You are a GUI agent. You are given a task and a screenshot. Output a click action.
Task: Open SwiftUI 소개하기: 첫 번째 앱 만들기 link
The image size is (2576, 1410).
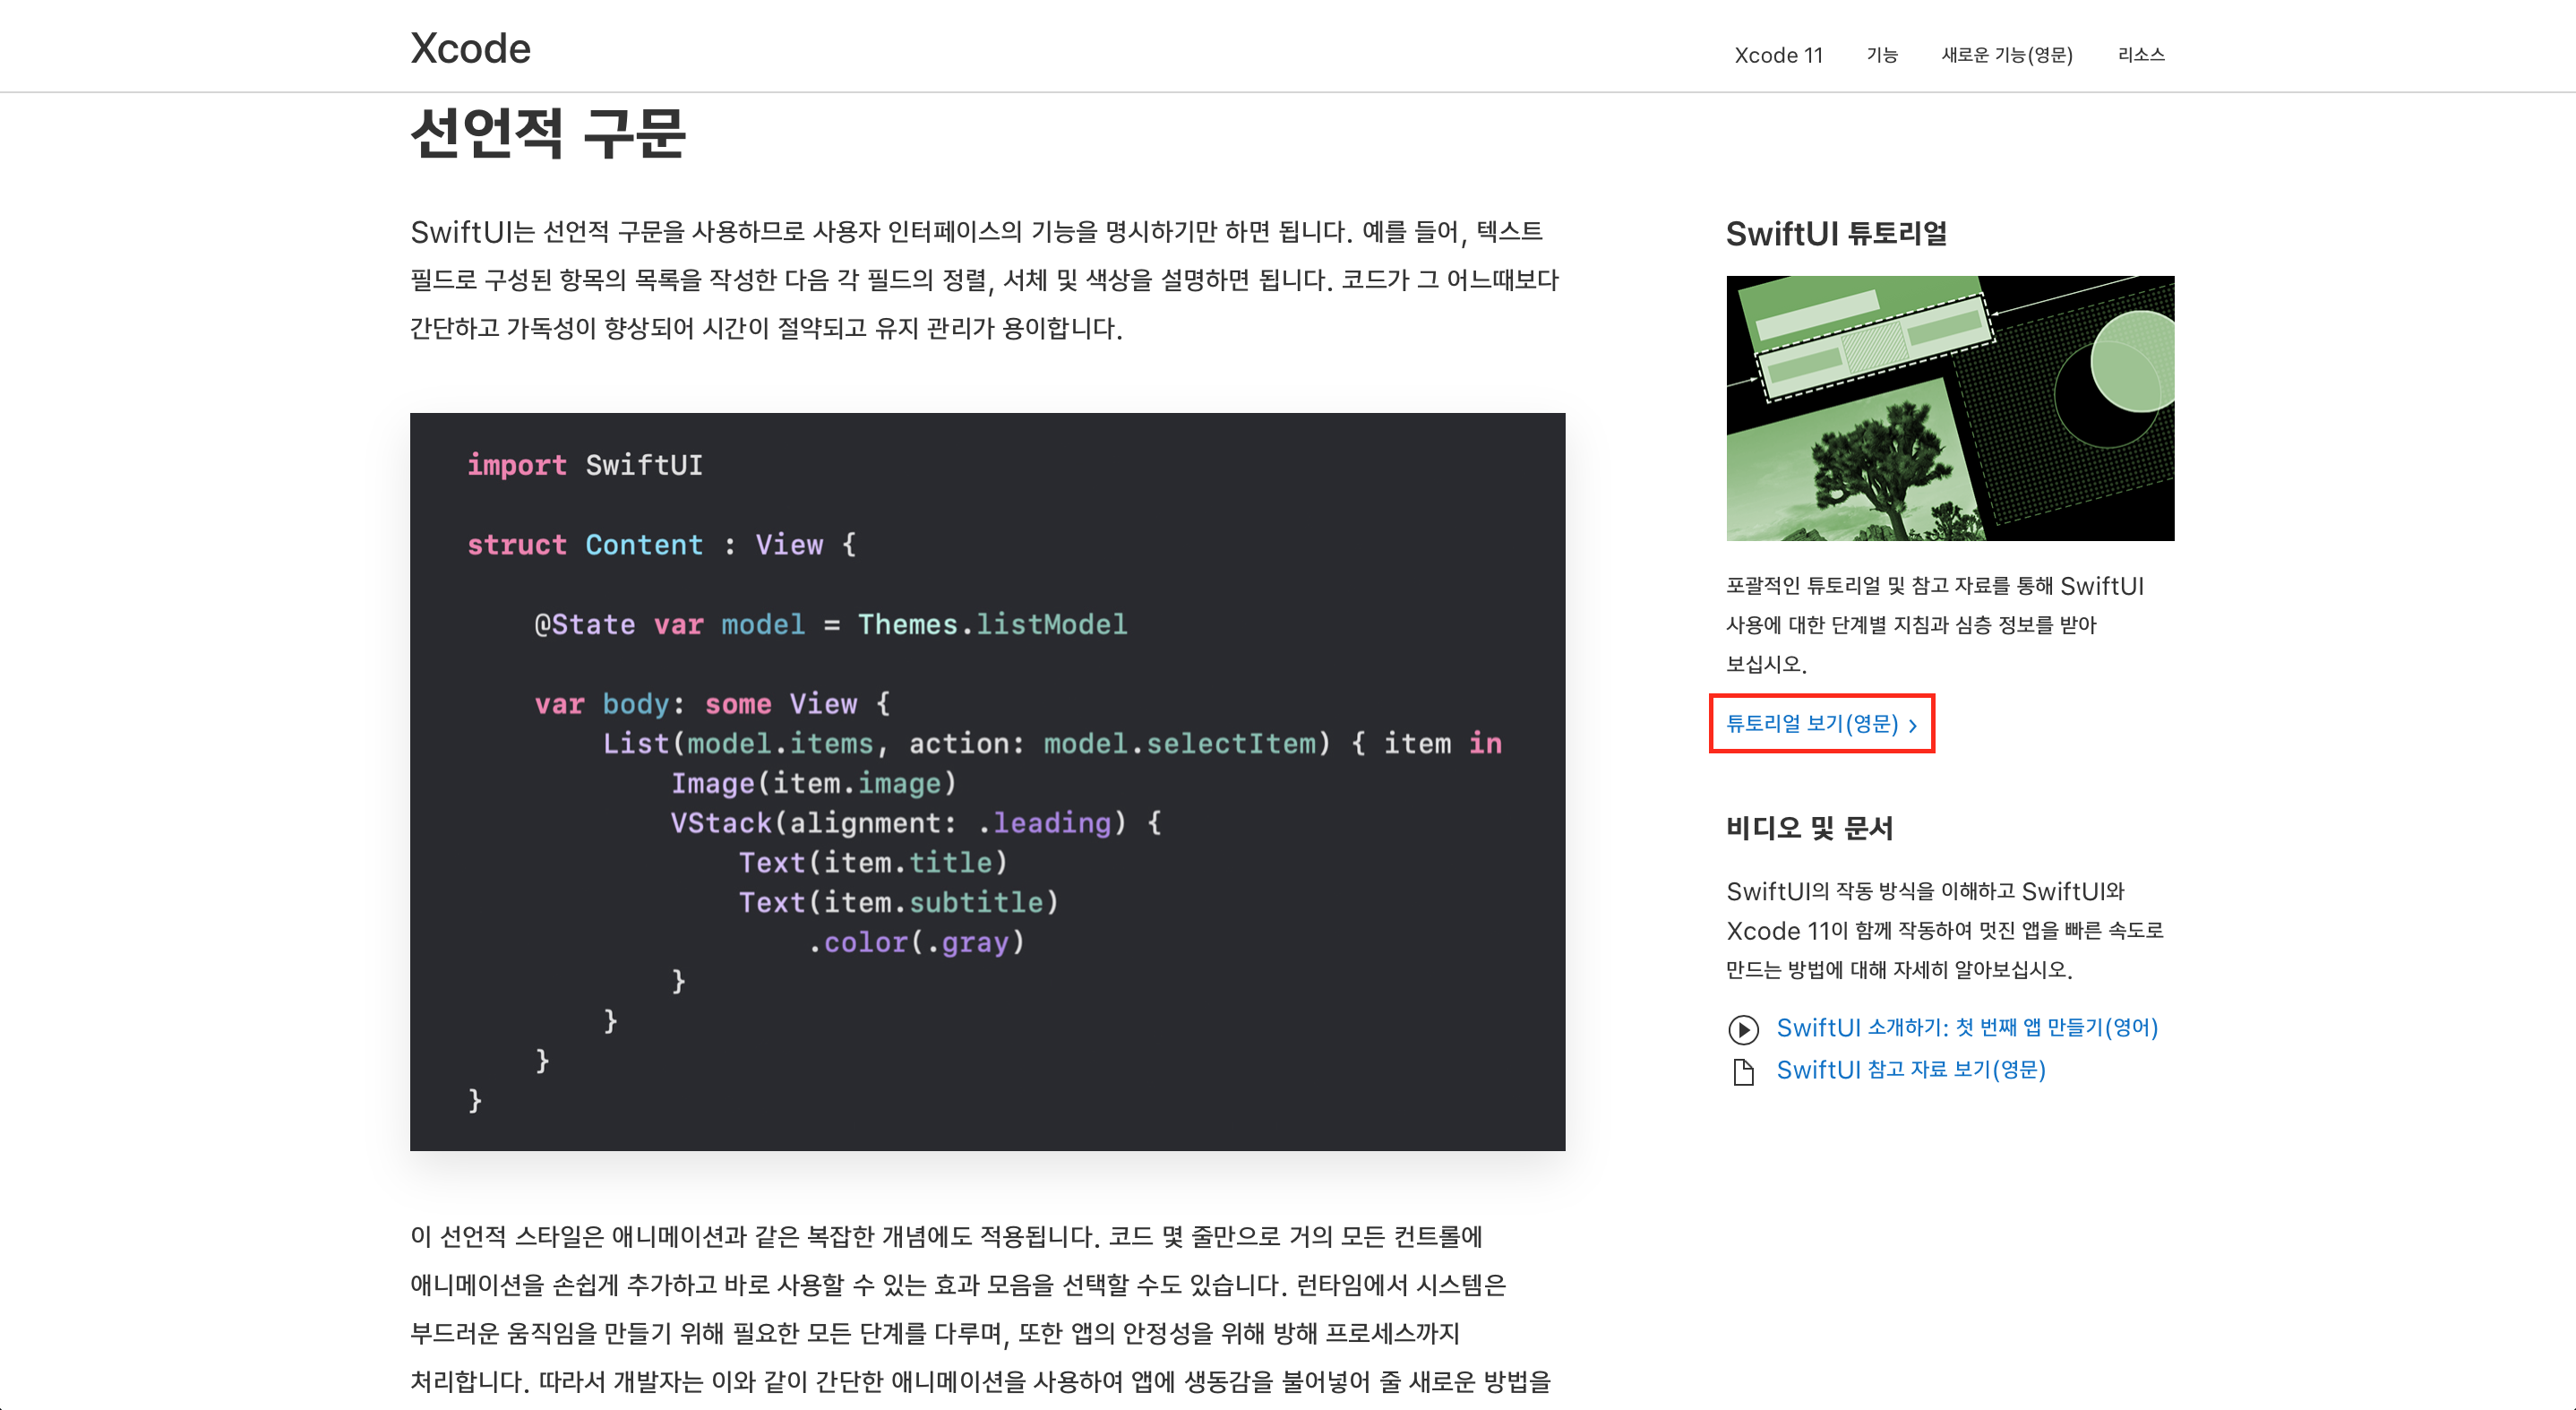point(1966,1028)
